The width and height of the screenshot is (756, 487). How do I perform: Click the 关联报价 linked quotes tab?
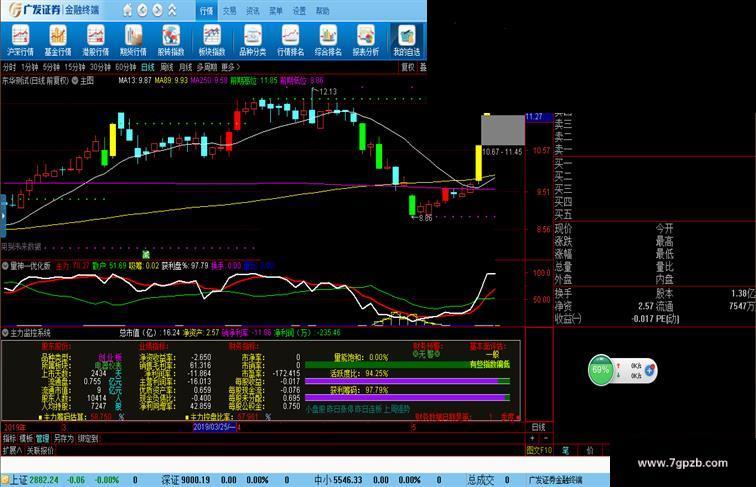(40, 450)
